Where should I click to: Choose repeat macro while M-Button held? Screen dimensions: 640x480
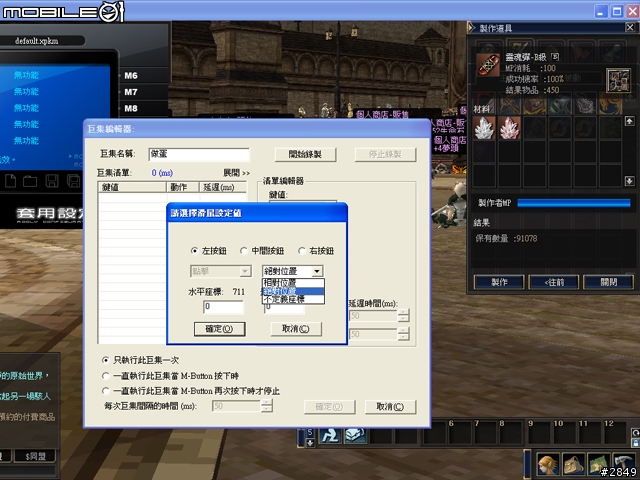pyautogui.click(x=171, y=376)
